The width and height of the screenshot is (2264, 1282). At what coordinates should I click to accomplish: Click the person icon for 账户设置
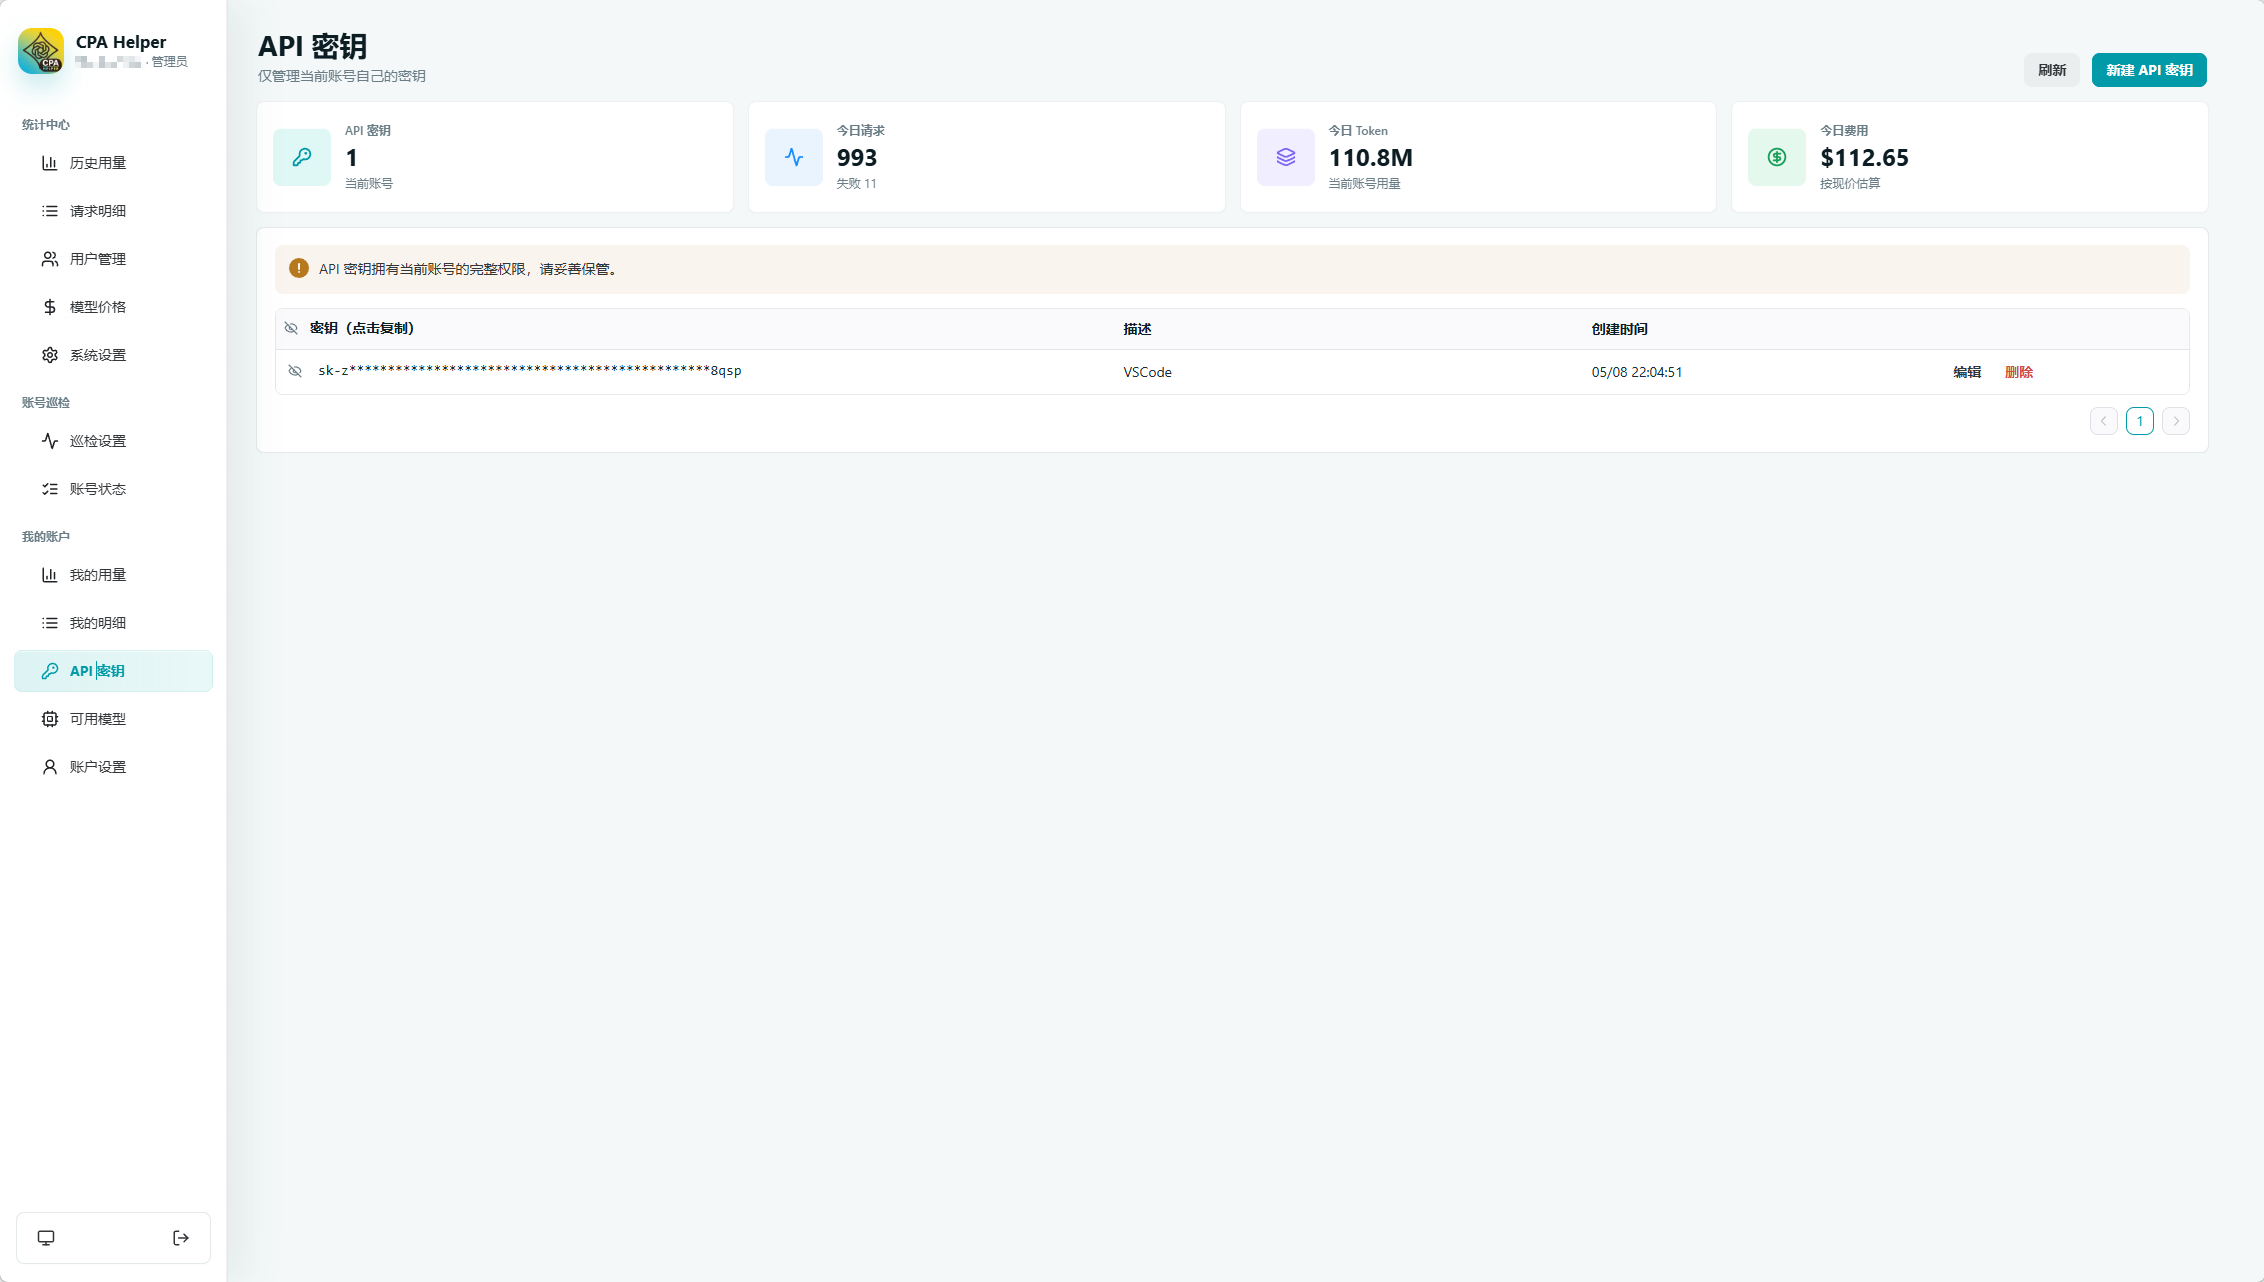[x=50, y=767]
